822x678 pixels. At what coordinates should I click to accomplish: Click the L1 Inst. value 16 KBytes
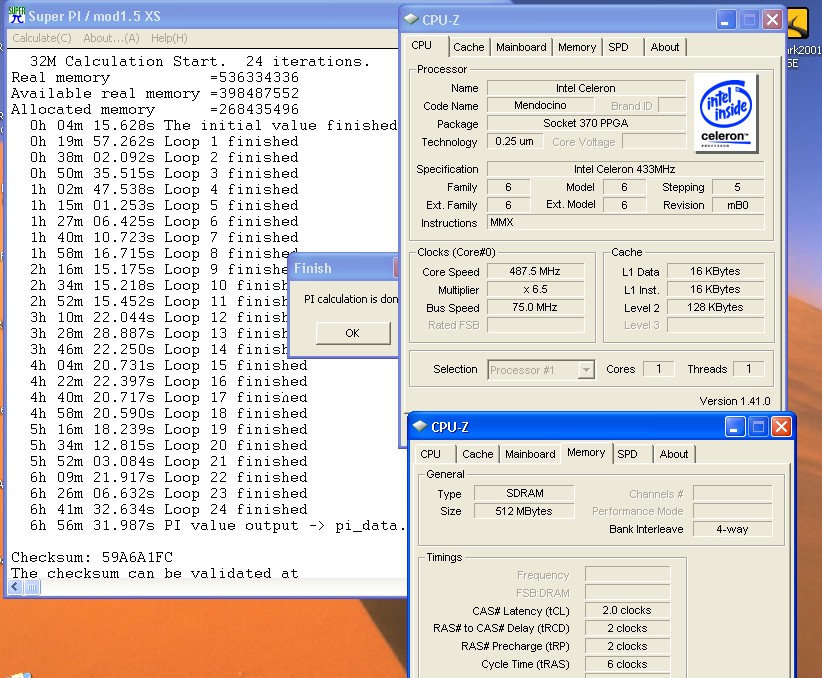pyautogui.click(x=715, y=289)
